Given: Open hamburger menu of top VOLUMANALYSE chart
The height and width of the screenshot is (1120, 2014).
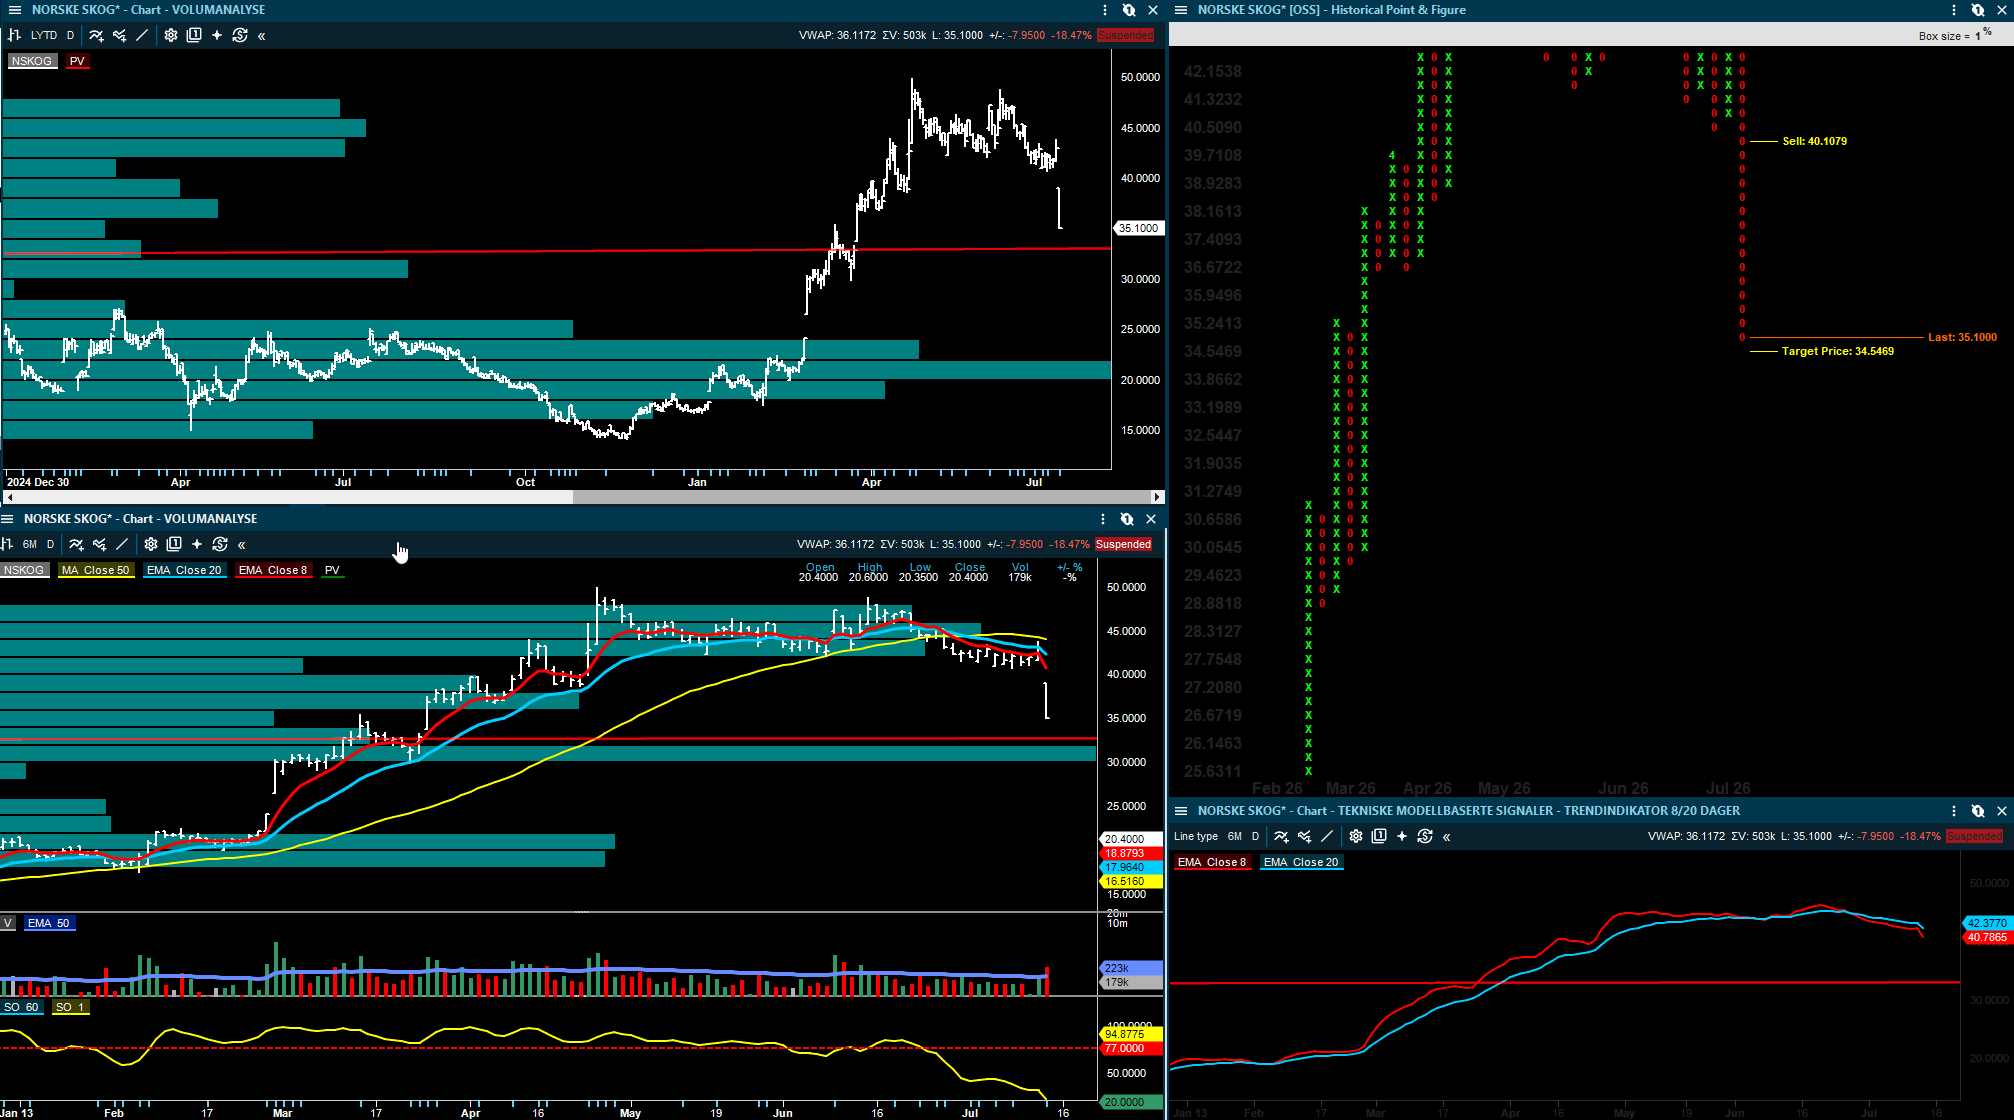Looking at the screenshot, I should pyautogui.click(x=14, y=10).
